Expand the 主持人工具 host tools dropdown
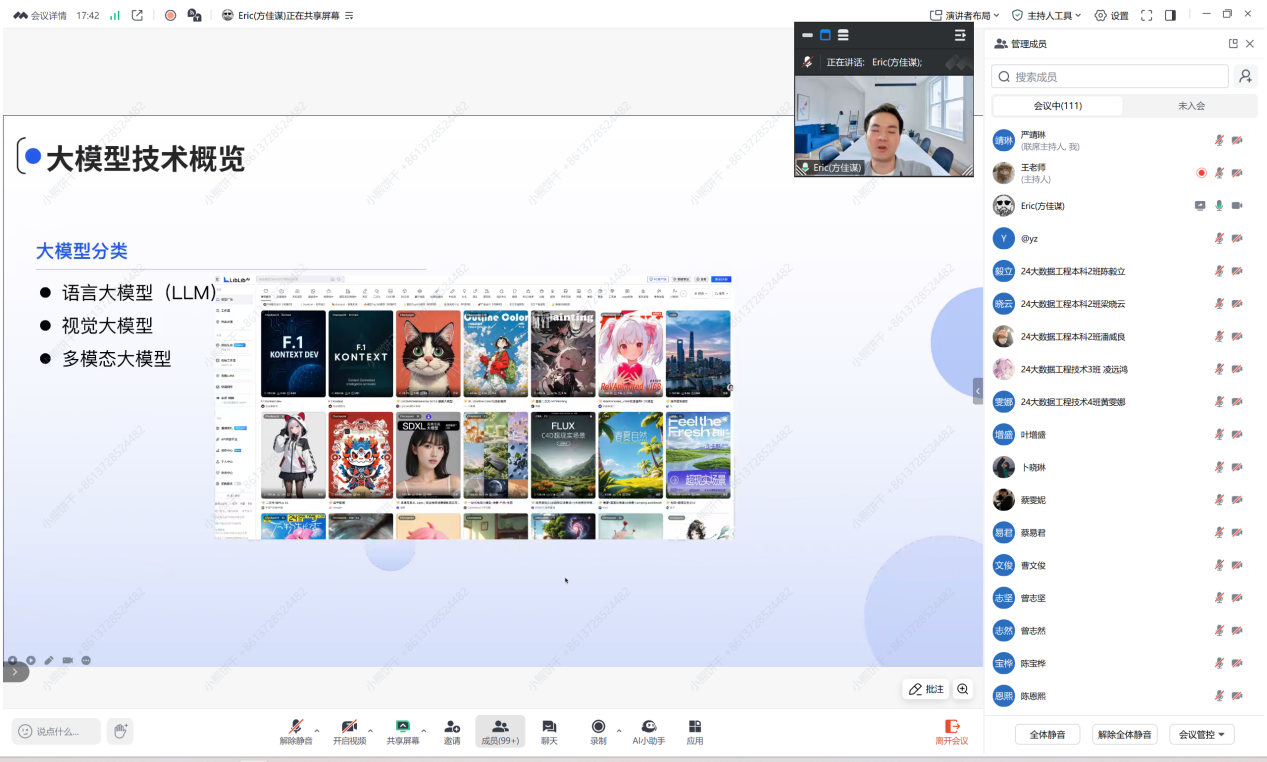1267x762 pixels. pos(1047,15)
